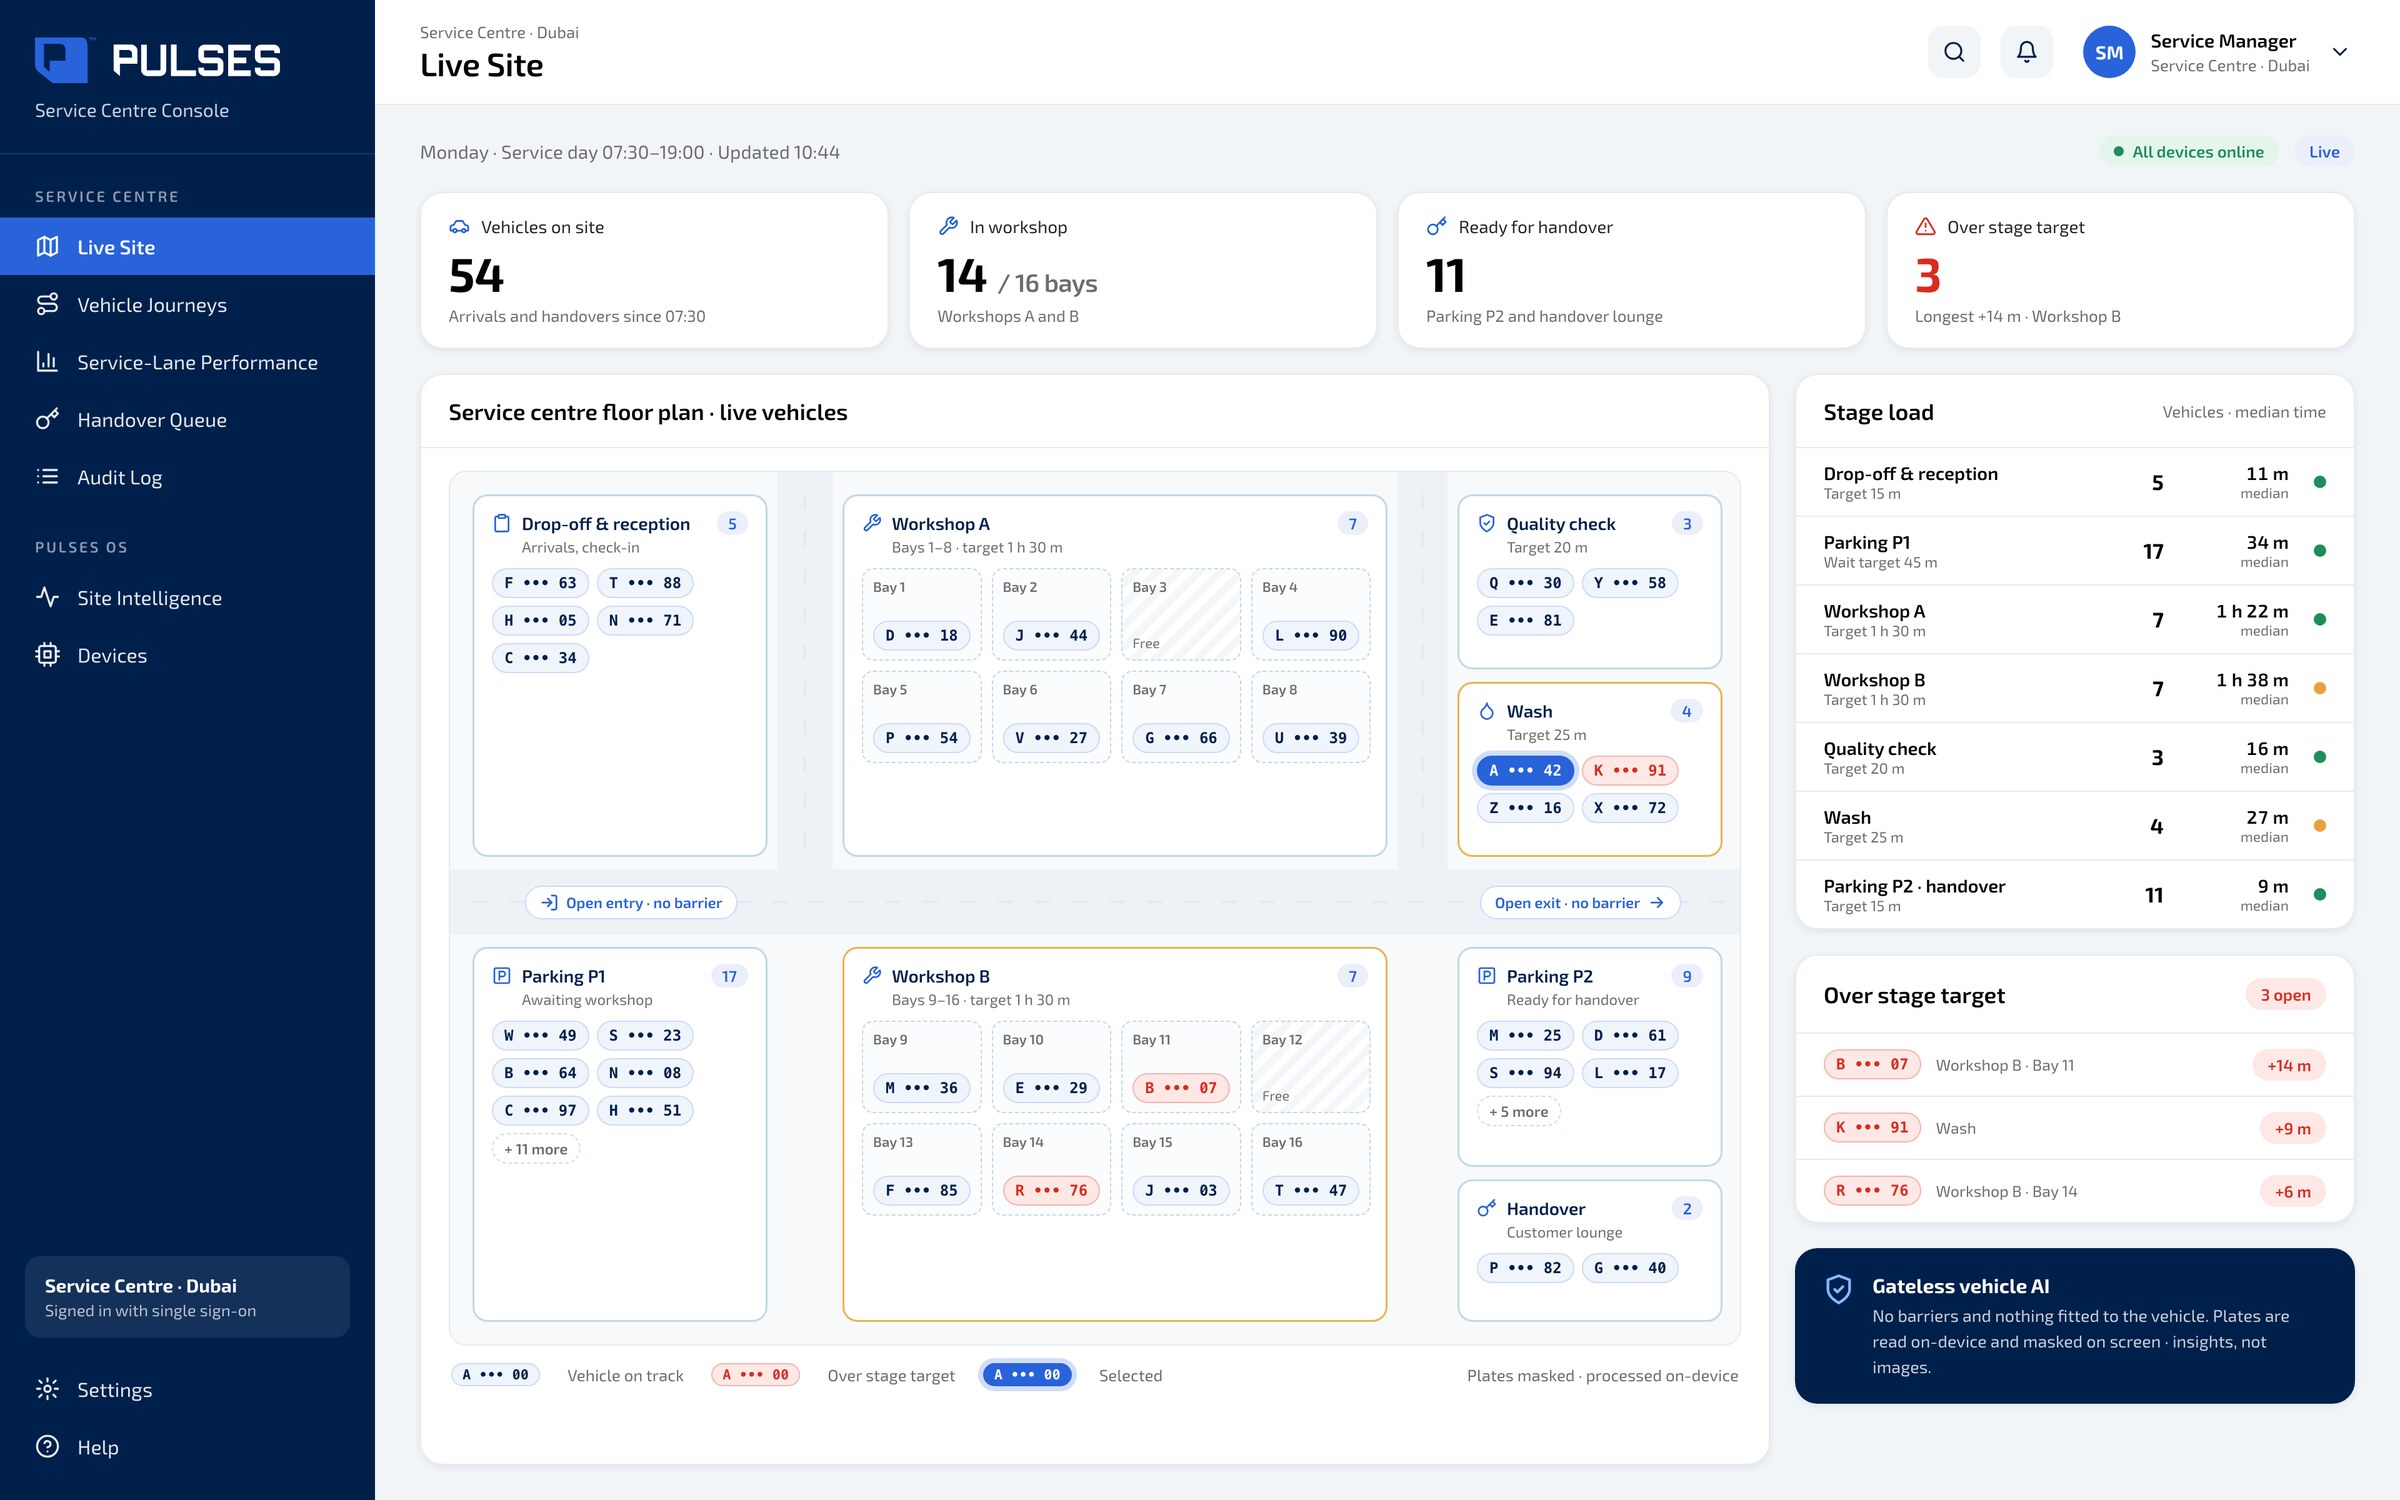Image resolution: width=2400 pixels, height=1500 pixels.
Task: Expand +5 more in Parking P2
Action: (x=1518, y=1111)
